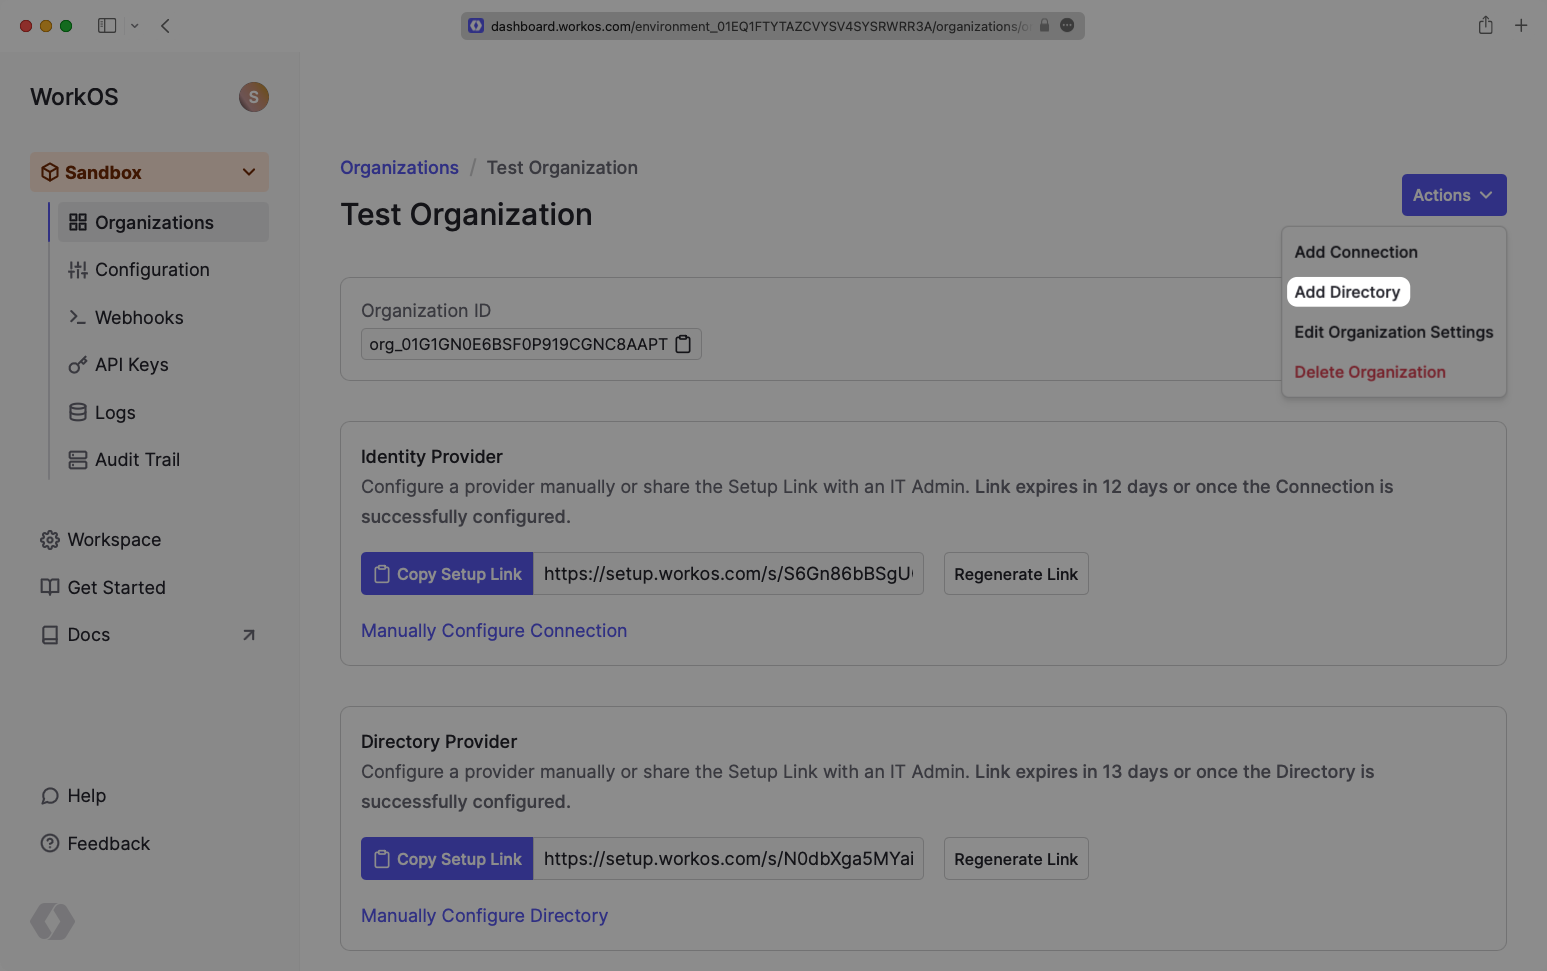This screenshot has height=971, width=1547.
Task: Go to API Keys in sidebar
Action: click(131, 365)
